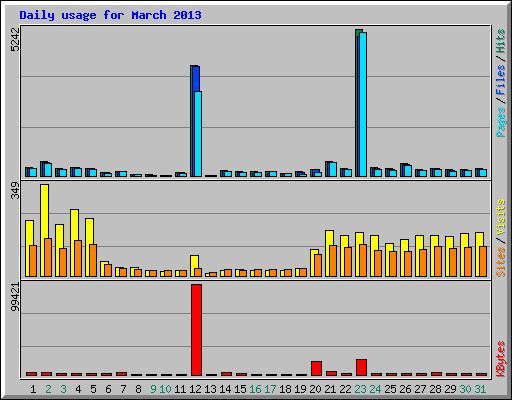Image resolution: width=512 pixels, height=400 pixels.
Task: Click day label 26 on x-axis
Action: pos(405,389)
